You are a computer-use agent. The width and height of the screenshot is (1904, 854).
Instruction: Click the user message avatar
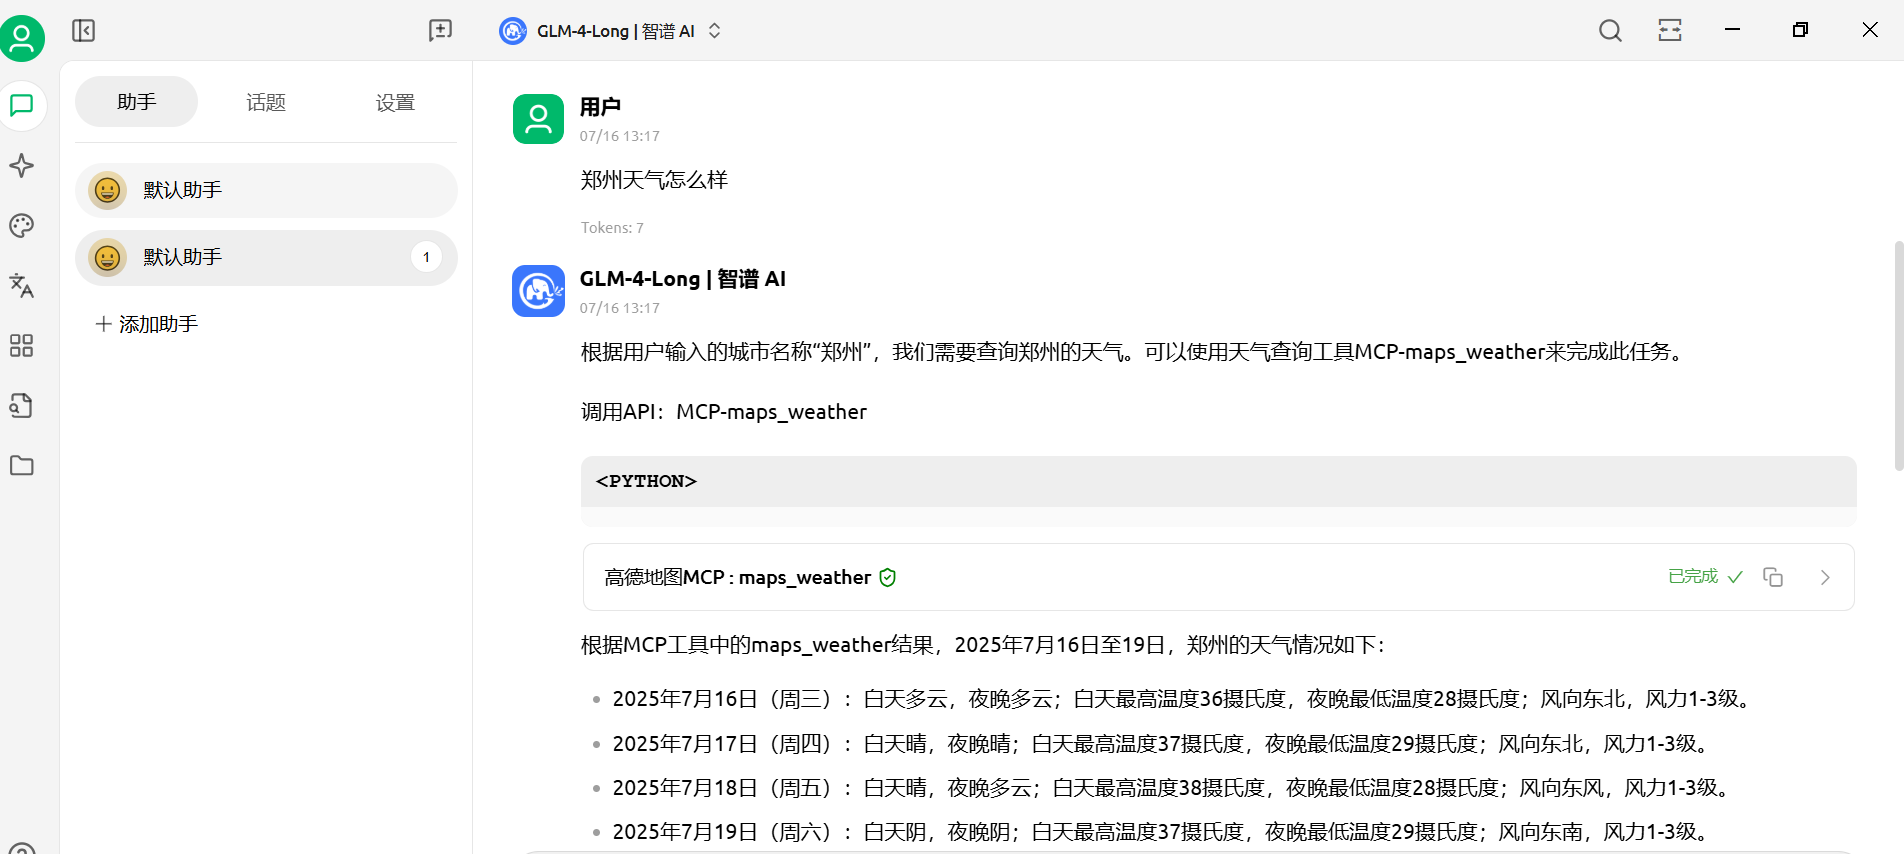[x=538, y=119]
